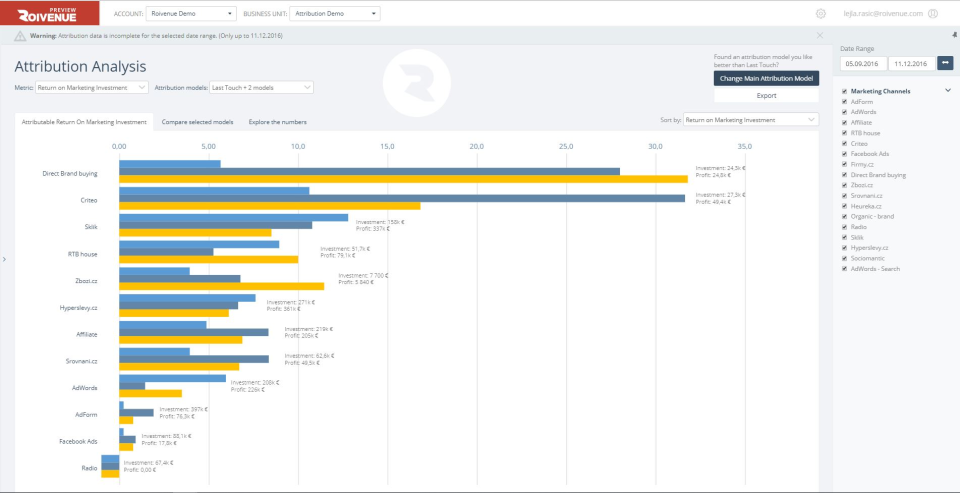Click the yellow bar for Direct Brand buying
960x493 pixels.
tap(403, 179)
